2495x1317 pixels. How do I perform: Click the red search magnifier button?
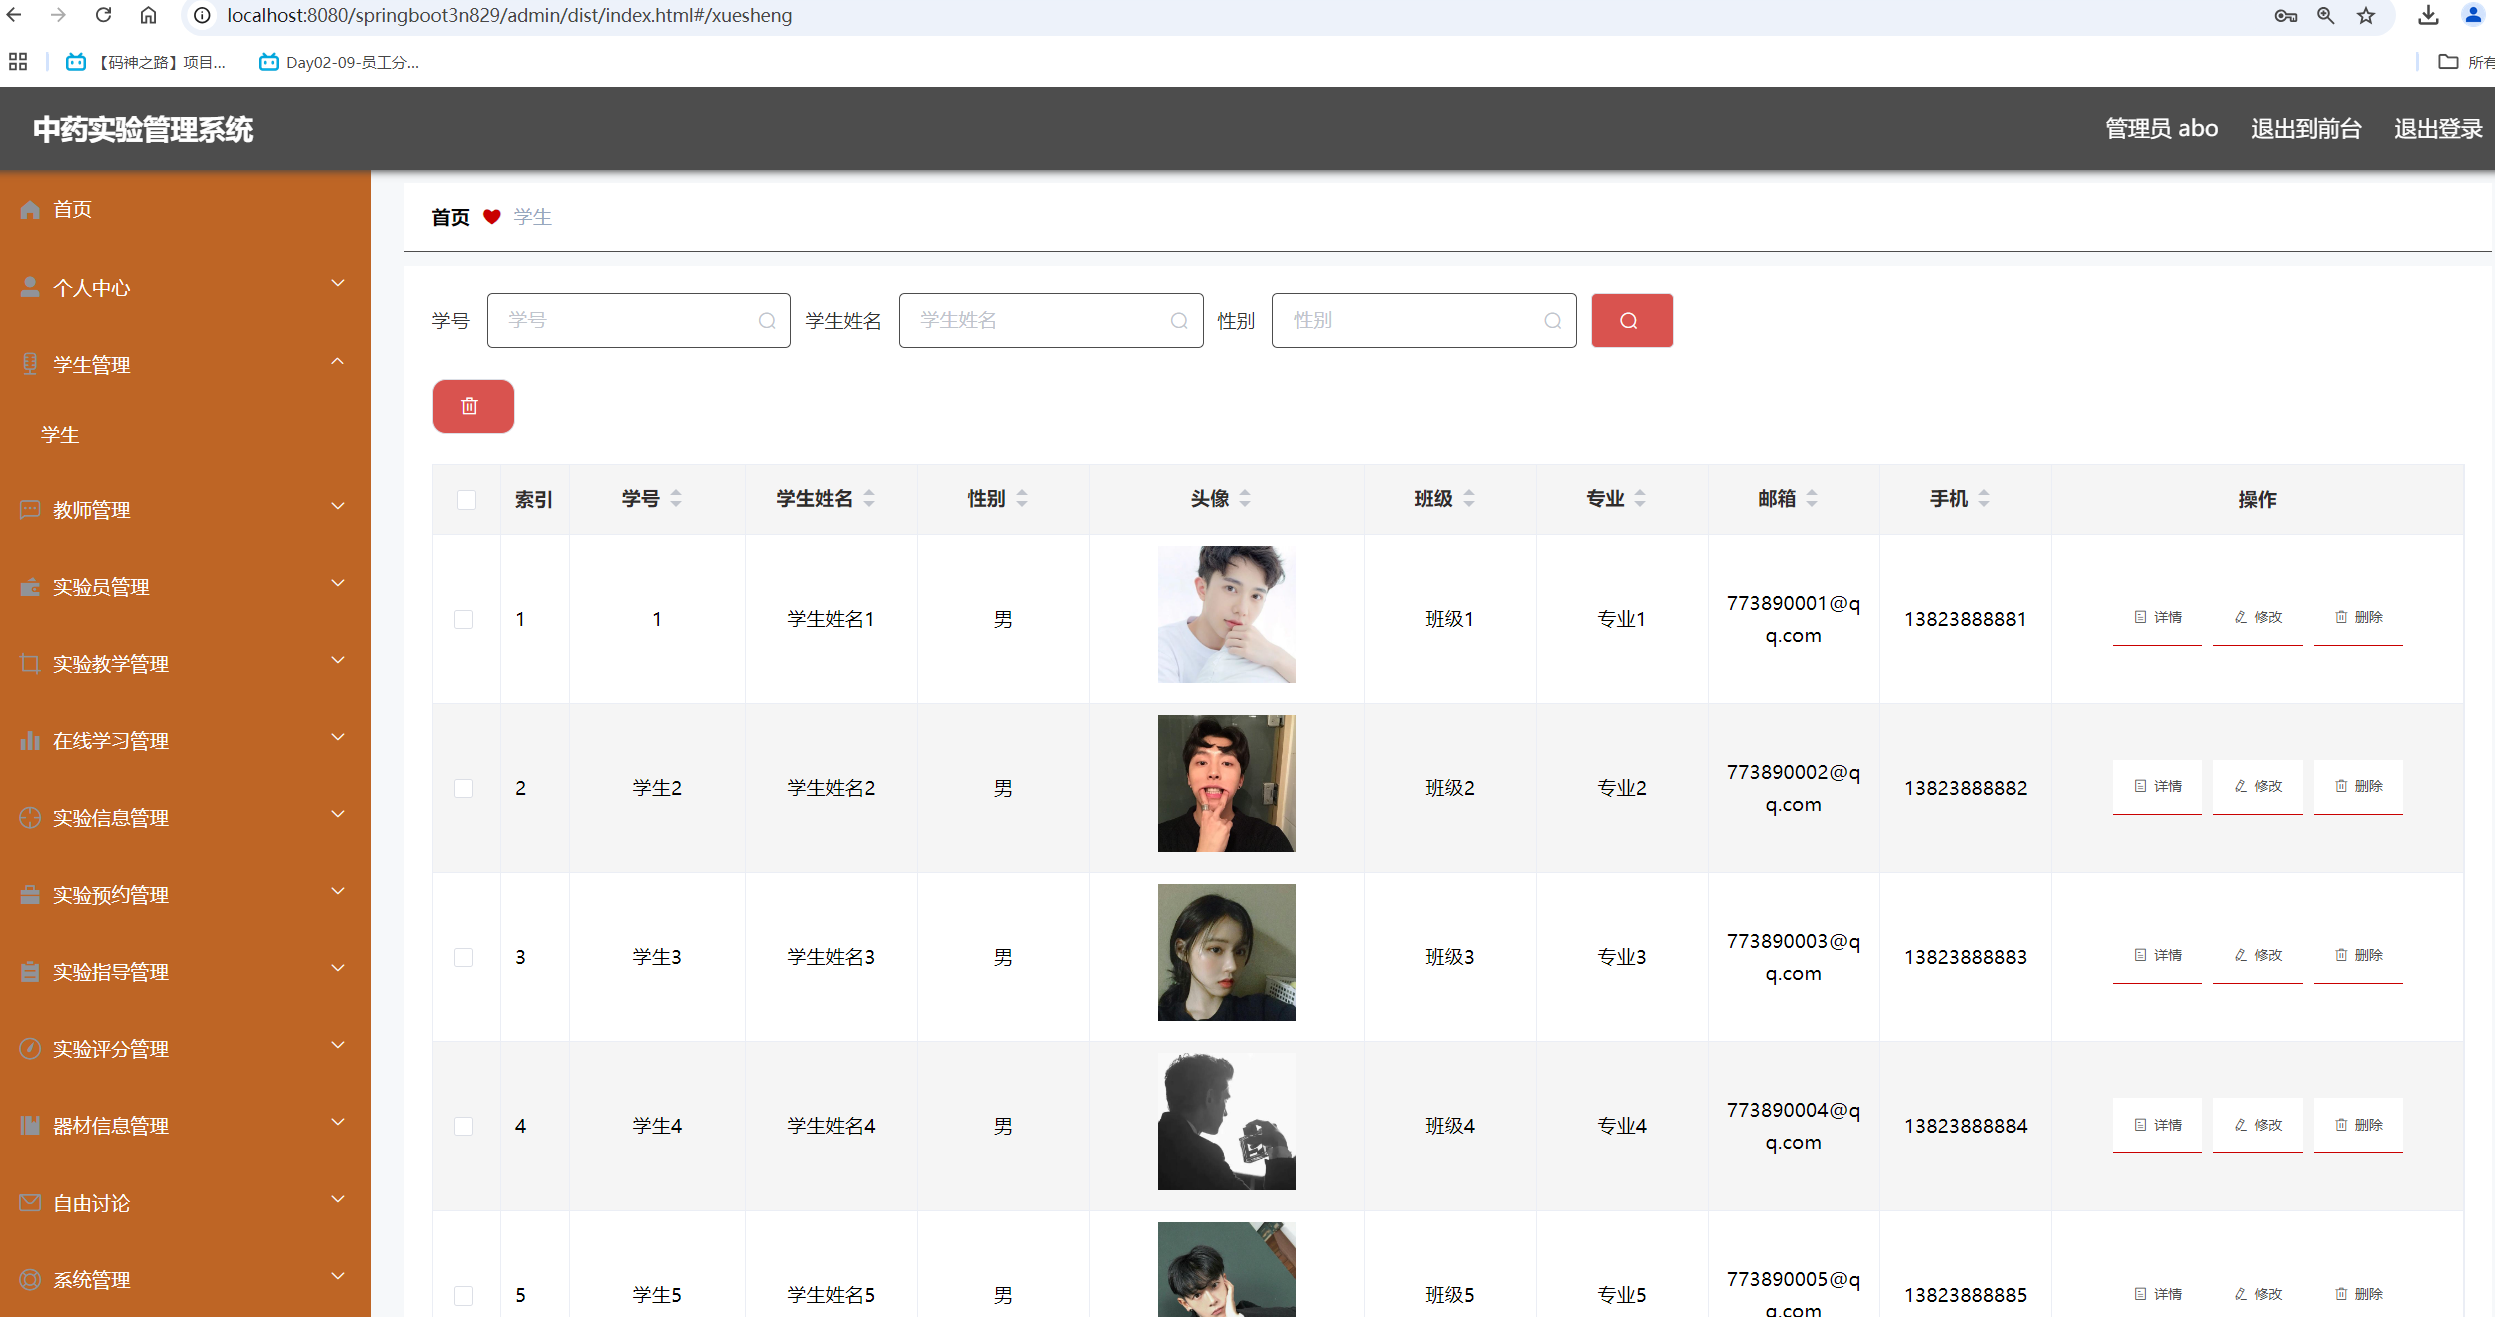(1631, 320)
